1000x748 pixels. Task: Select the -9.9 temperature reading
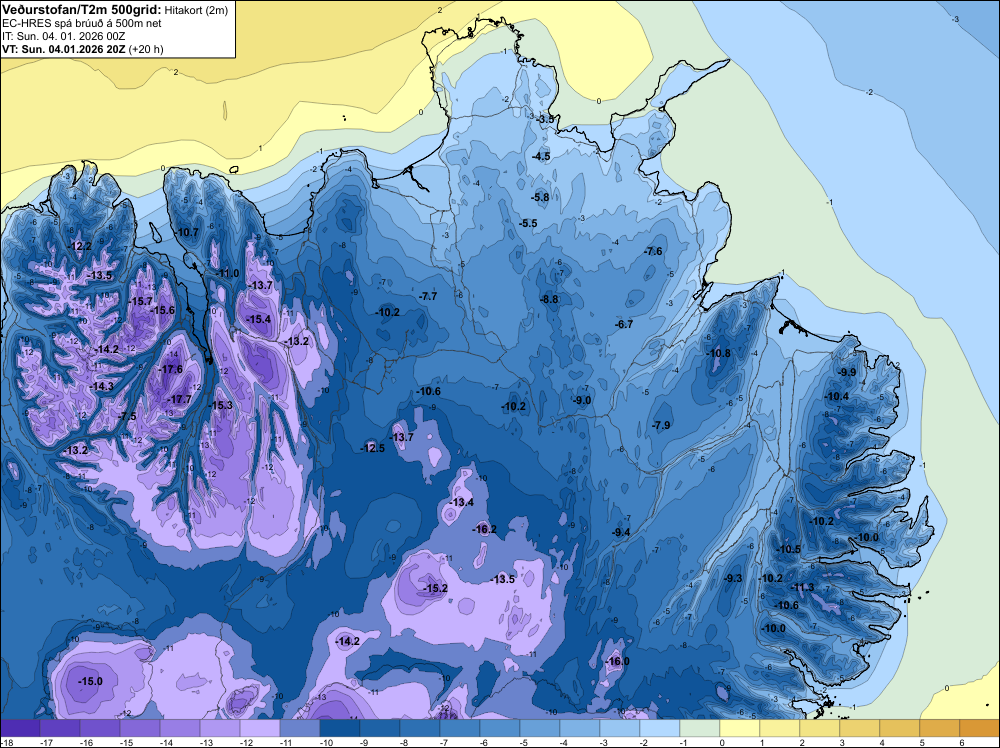pos(848,372)
